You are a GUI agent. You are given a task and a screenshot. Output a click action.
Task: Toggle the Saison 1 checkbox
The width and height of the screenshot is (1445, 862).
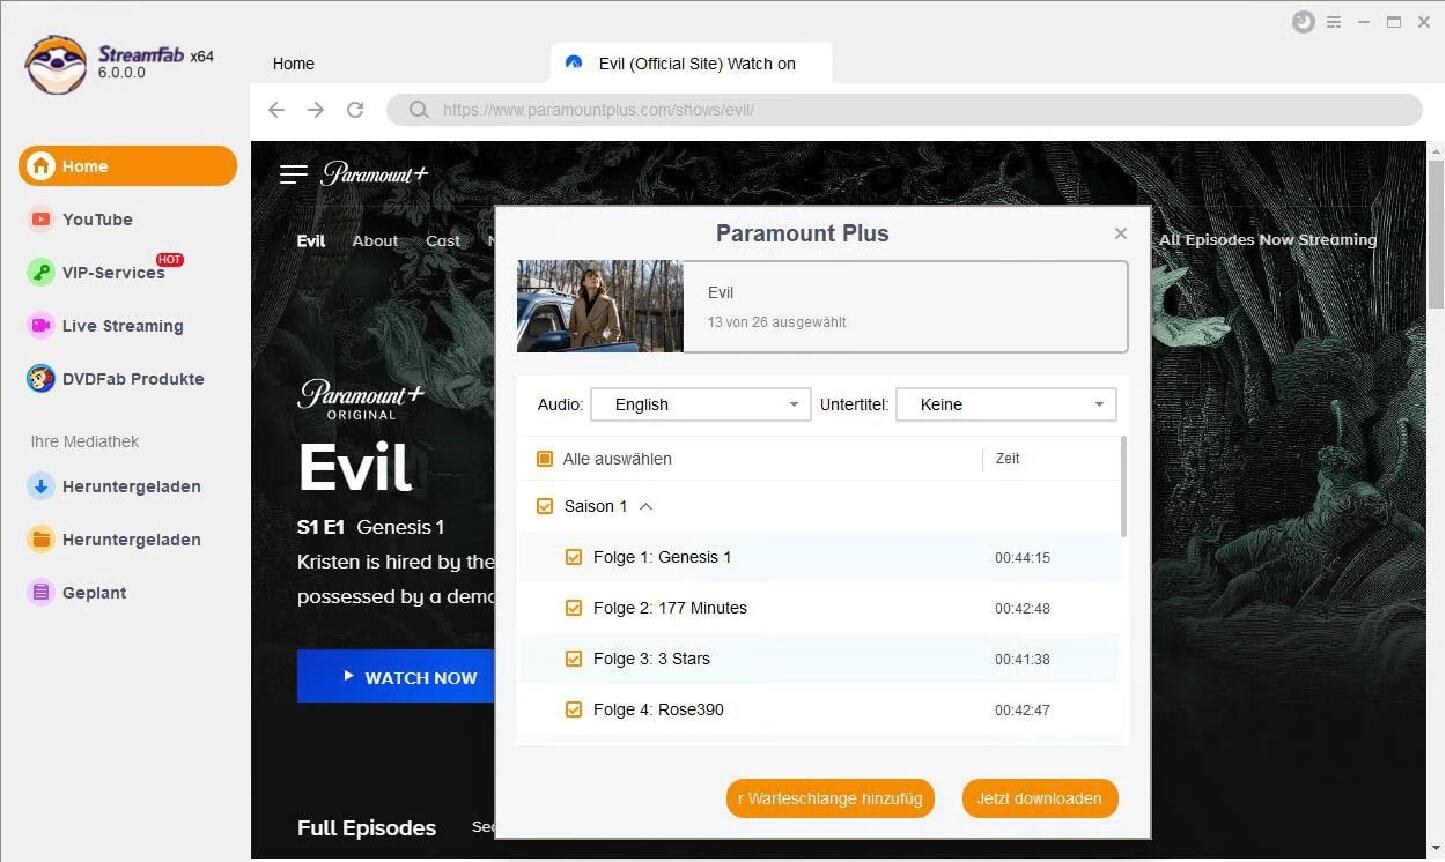click(x=545, y=506)
